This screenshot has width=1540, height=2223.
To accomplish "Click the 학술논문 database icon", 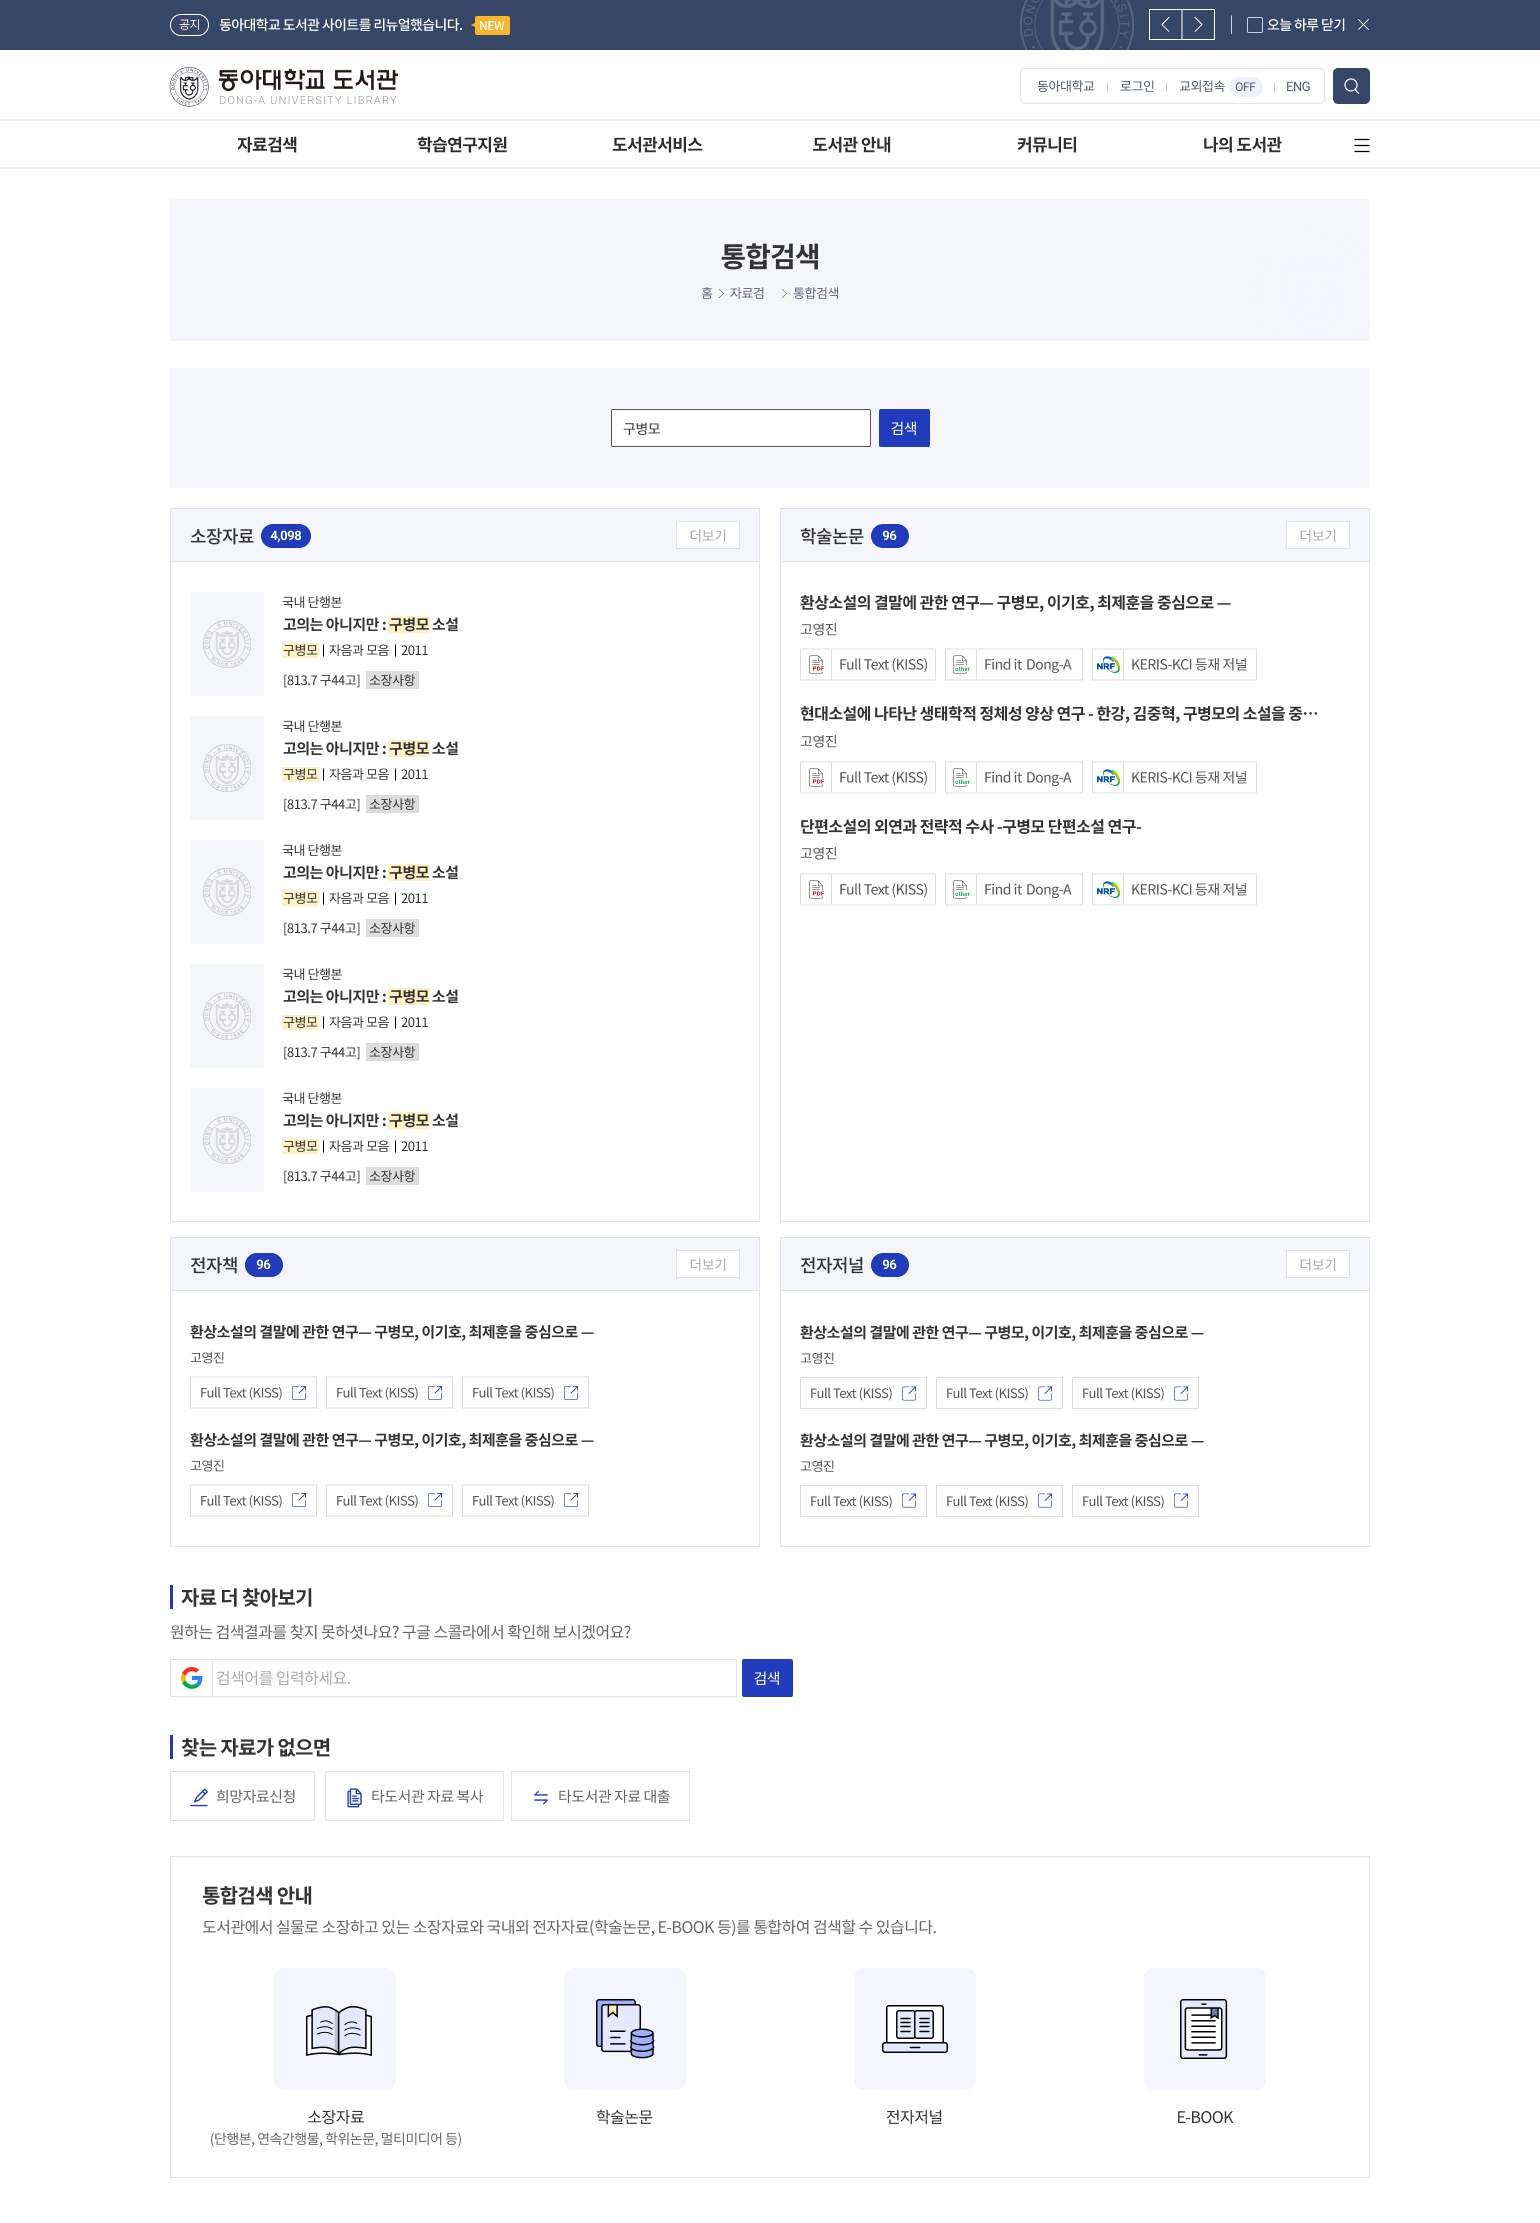I will (625, 2029).
